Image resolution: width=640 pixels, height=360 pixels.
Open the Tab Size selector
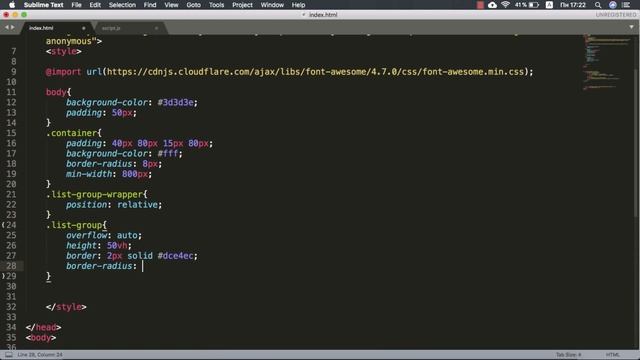(568, 355)
